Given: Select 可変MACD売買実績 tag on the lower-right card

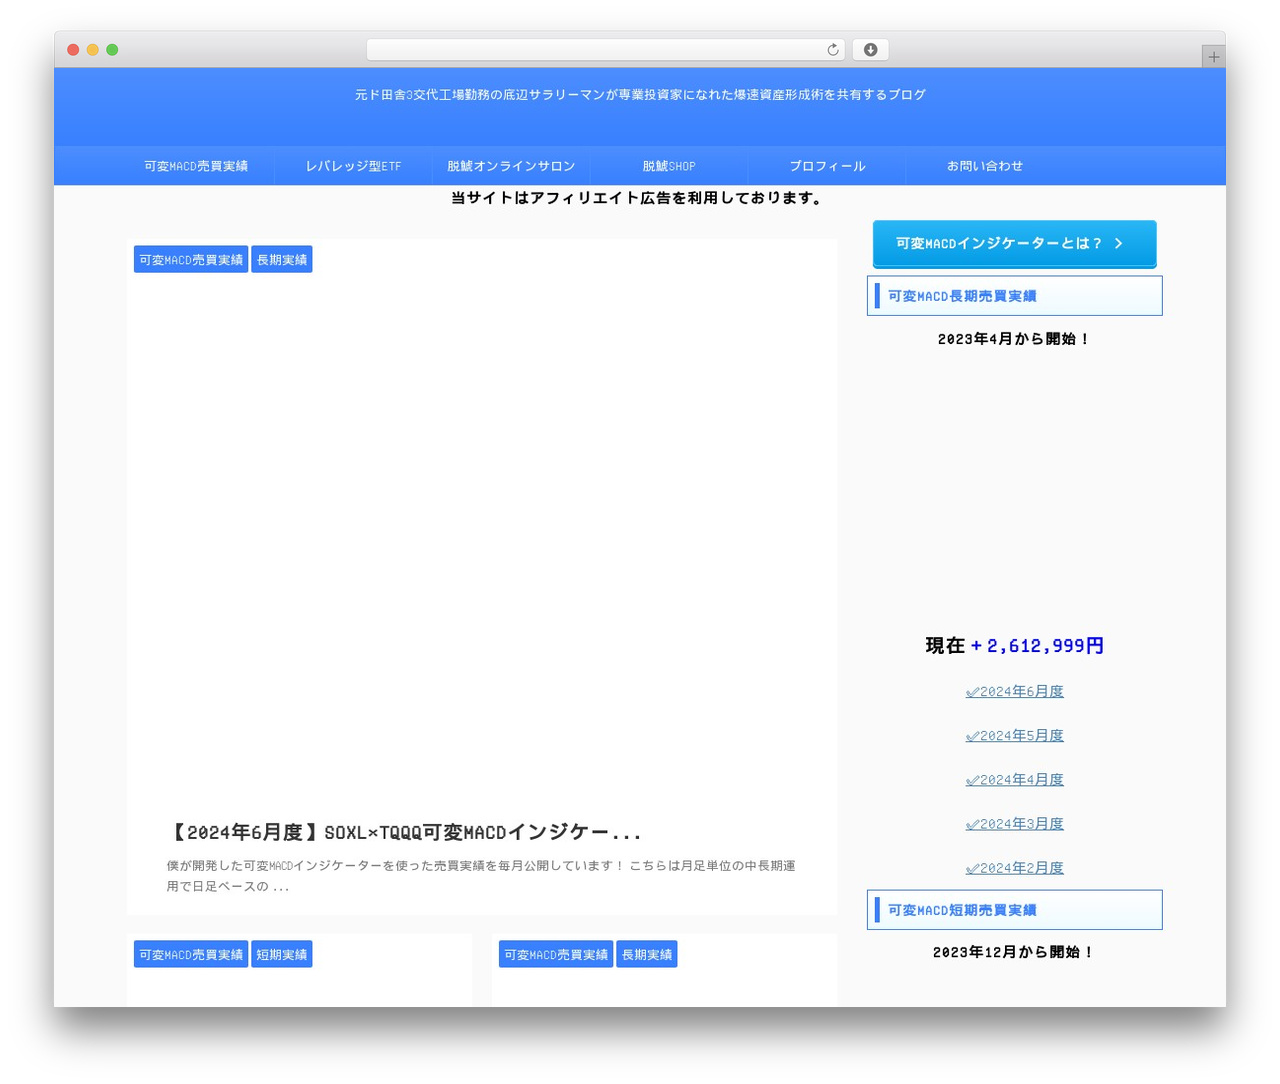Looking at the screenshot, I should pyautogui.click(x=556, y=955).
